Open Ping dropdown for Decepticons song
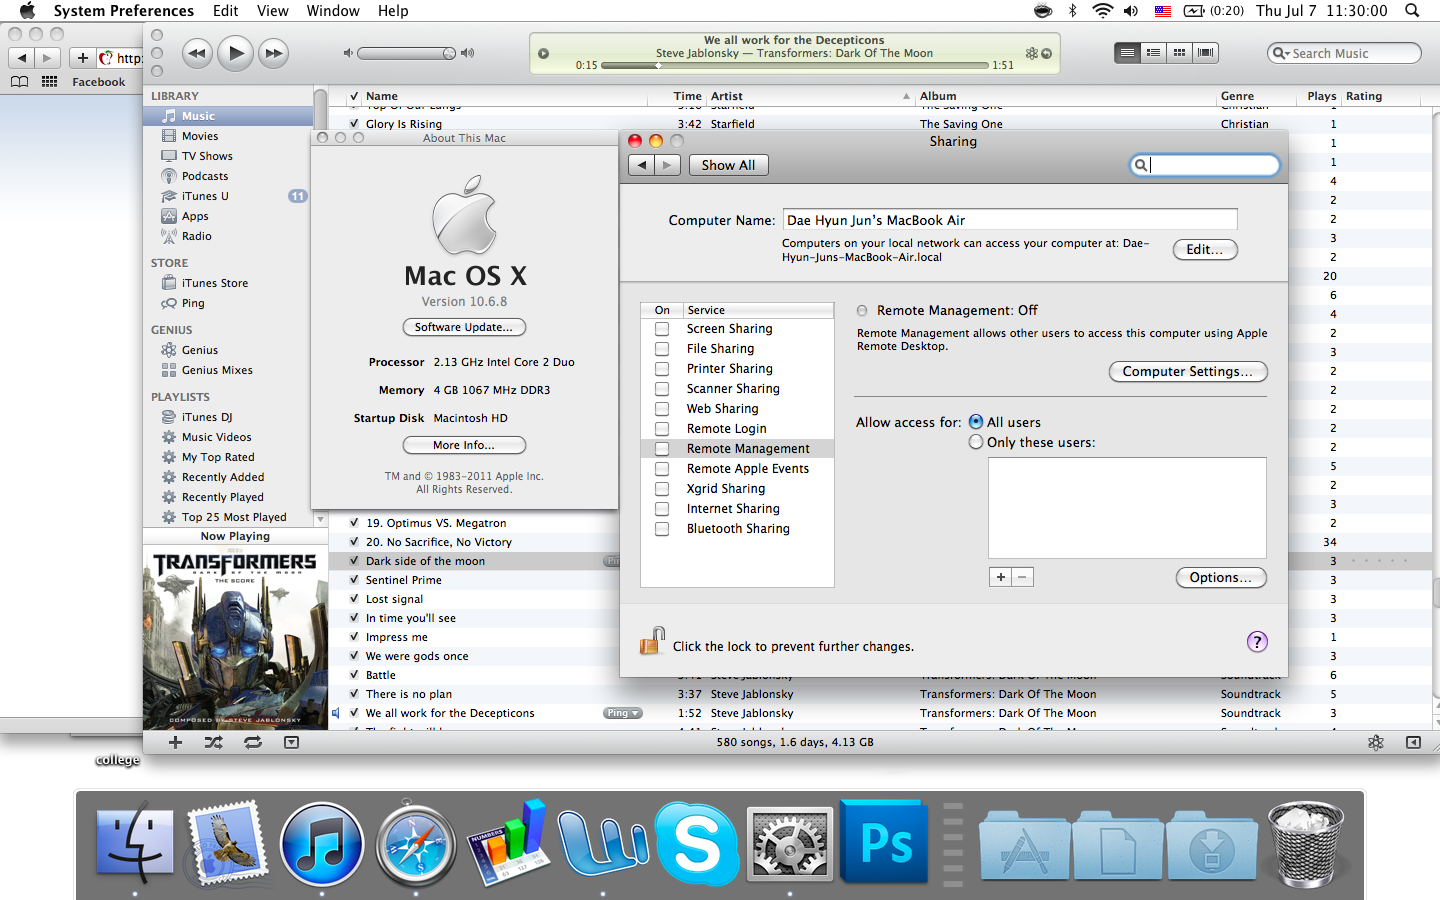The width and height of the screenshot is (1440, 900). coord(622,713)
